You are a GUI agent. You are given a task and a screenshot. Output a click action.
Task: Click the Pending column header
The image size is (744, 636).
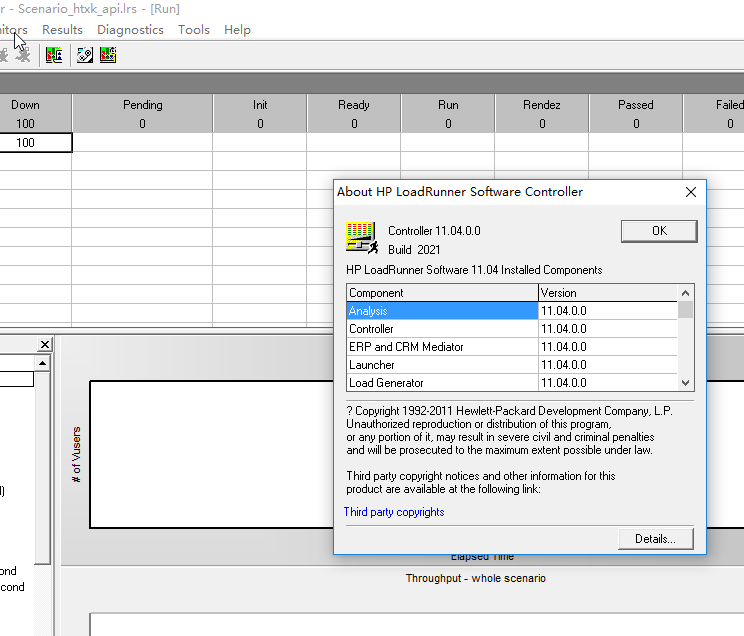(x=142, y=113)
